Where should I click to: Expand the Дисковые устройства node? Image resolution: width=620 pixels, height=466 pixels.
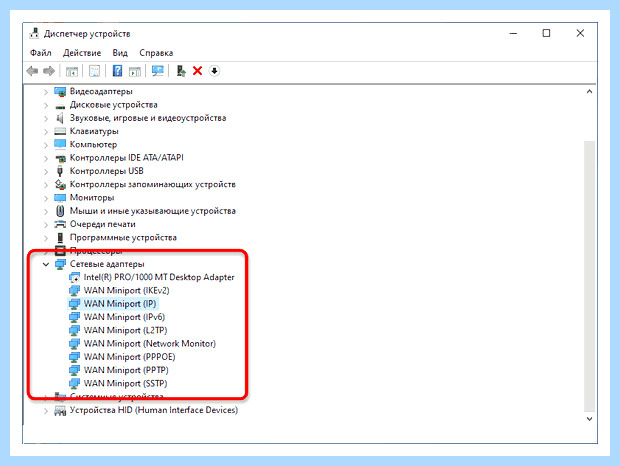pos(46,106)
